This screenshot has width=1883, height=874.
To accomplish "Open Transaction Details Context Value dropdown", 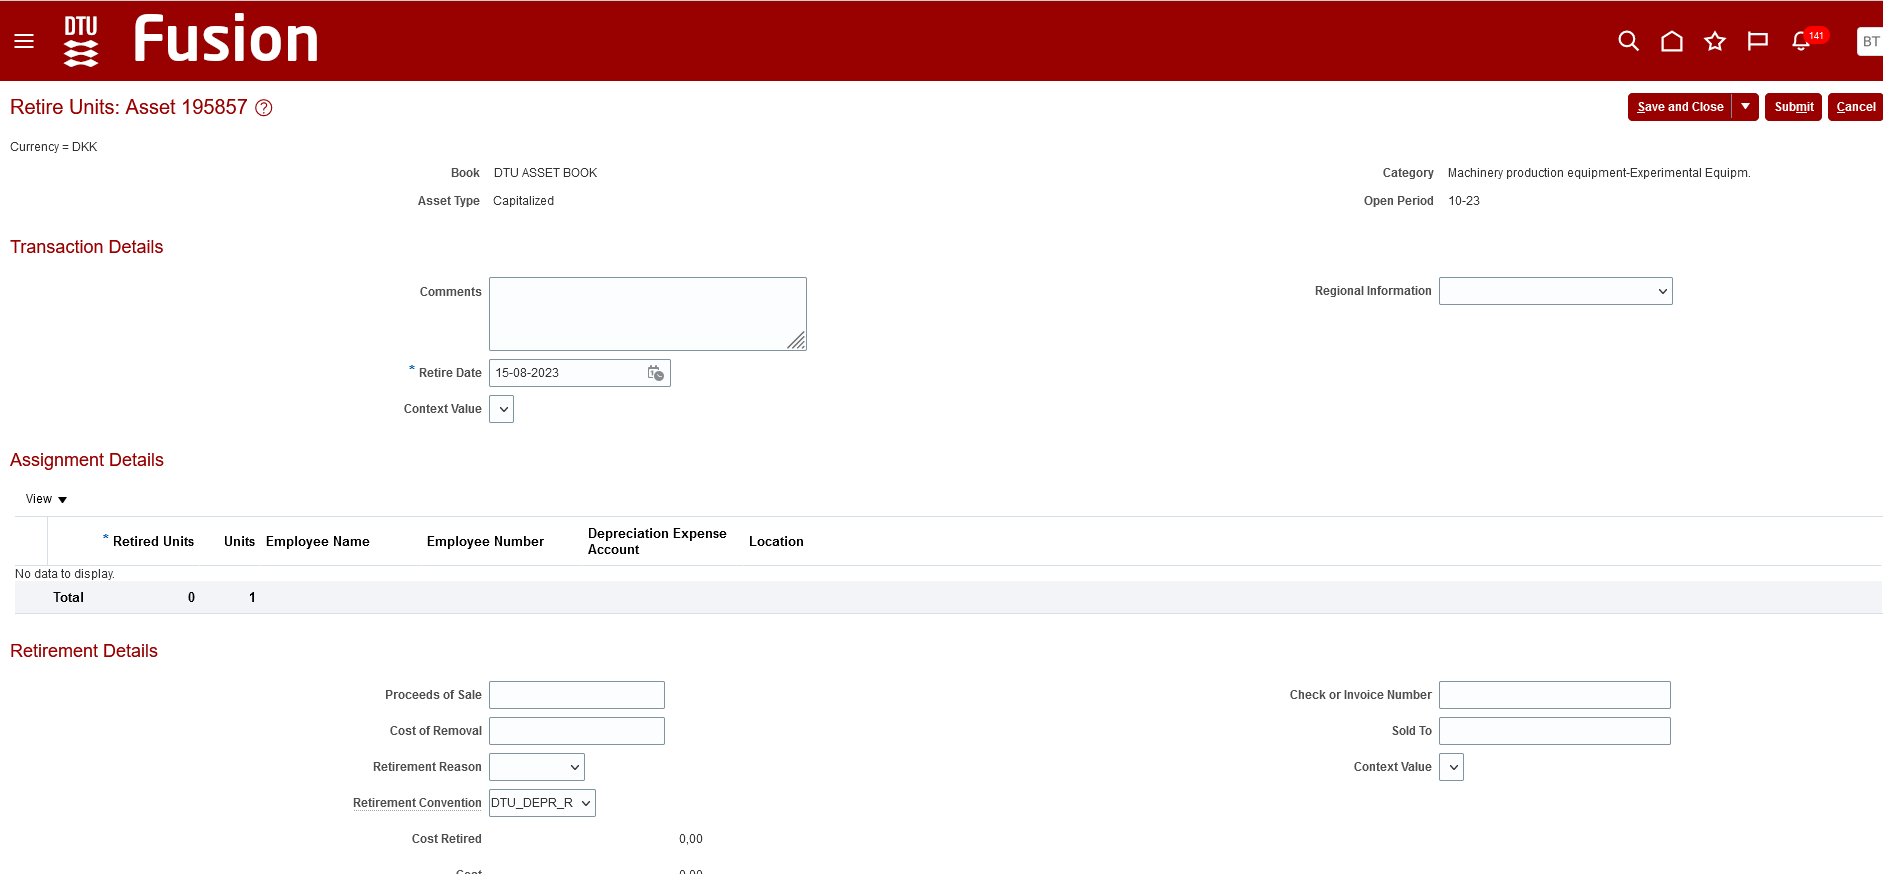I will 502,409.
